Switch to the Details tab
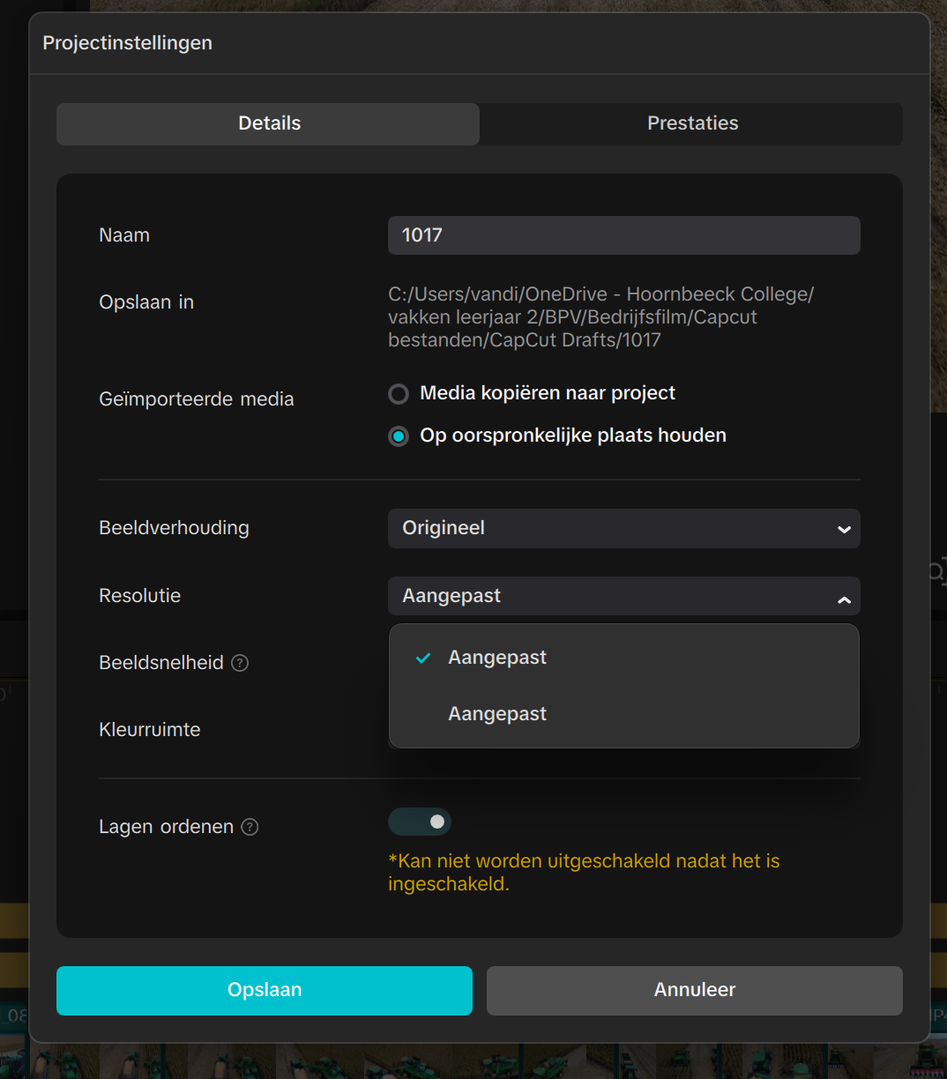Screen dimensions: 947x1079 tap(268, 124)
